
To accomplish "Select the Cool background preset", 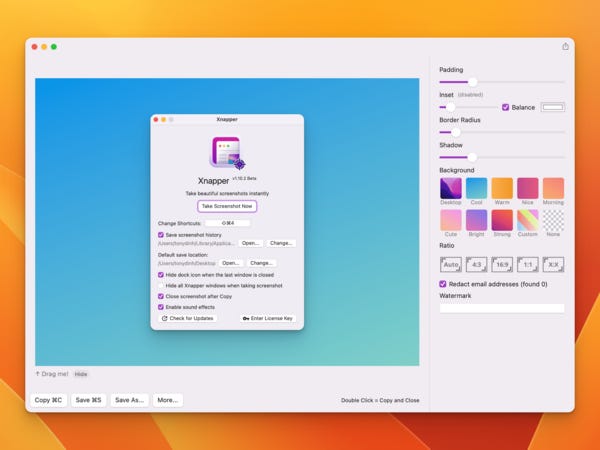I will pyautogui.click(x=476, y=188).
